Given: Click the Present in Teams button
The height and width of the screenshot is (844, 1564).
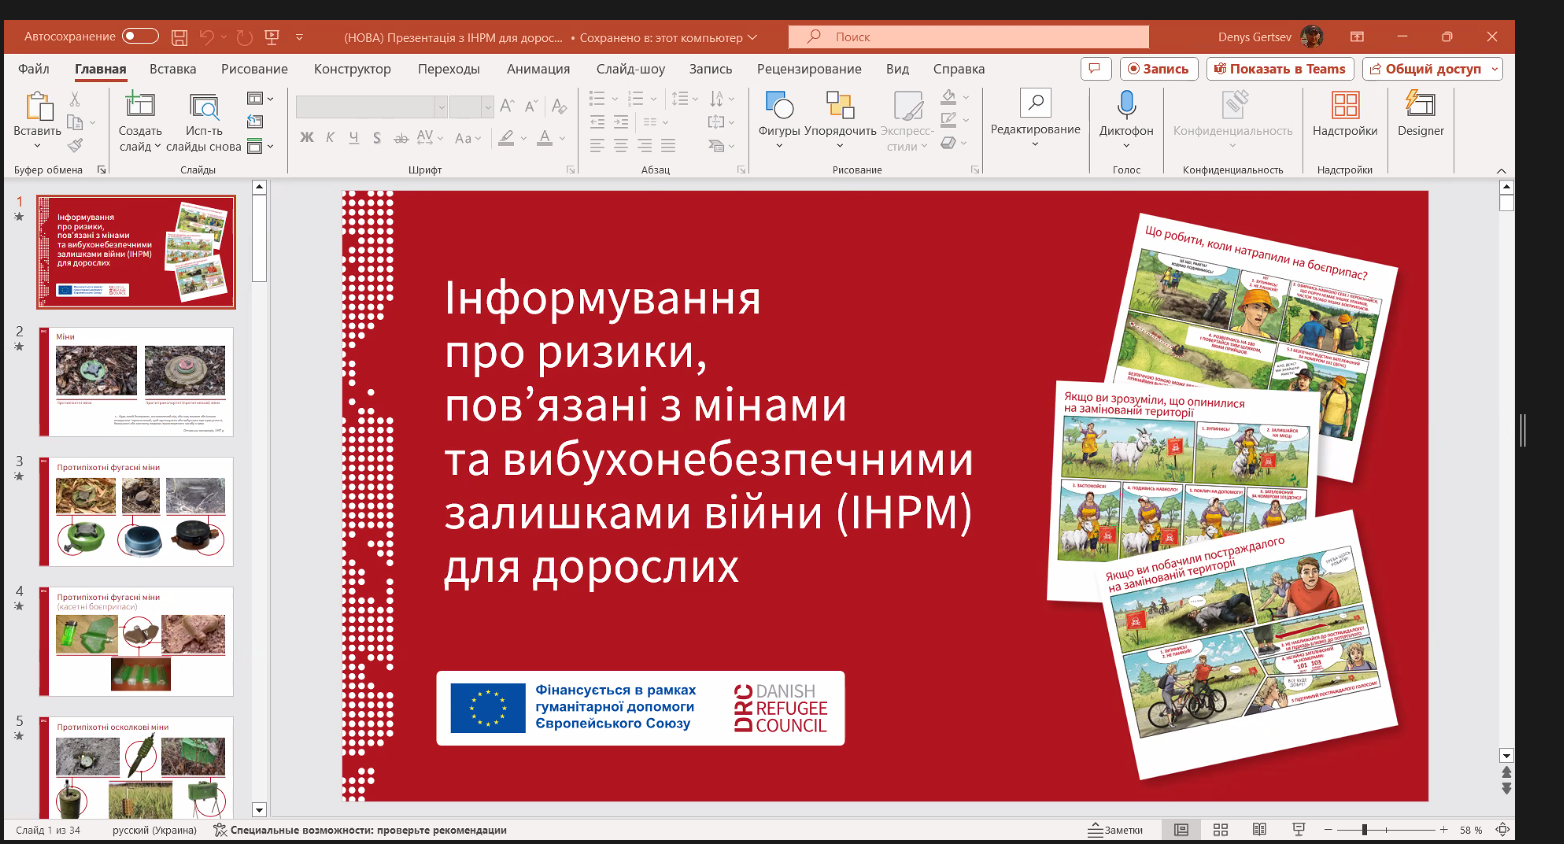Looking at the screenshot, I should click(x=1280, y=69).
